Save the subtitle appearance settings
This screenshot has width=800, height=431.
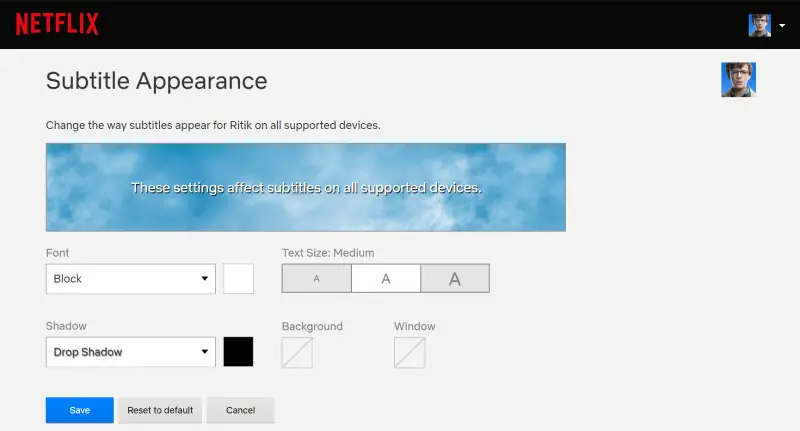click(x=80, y=410)
